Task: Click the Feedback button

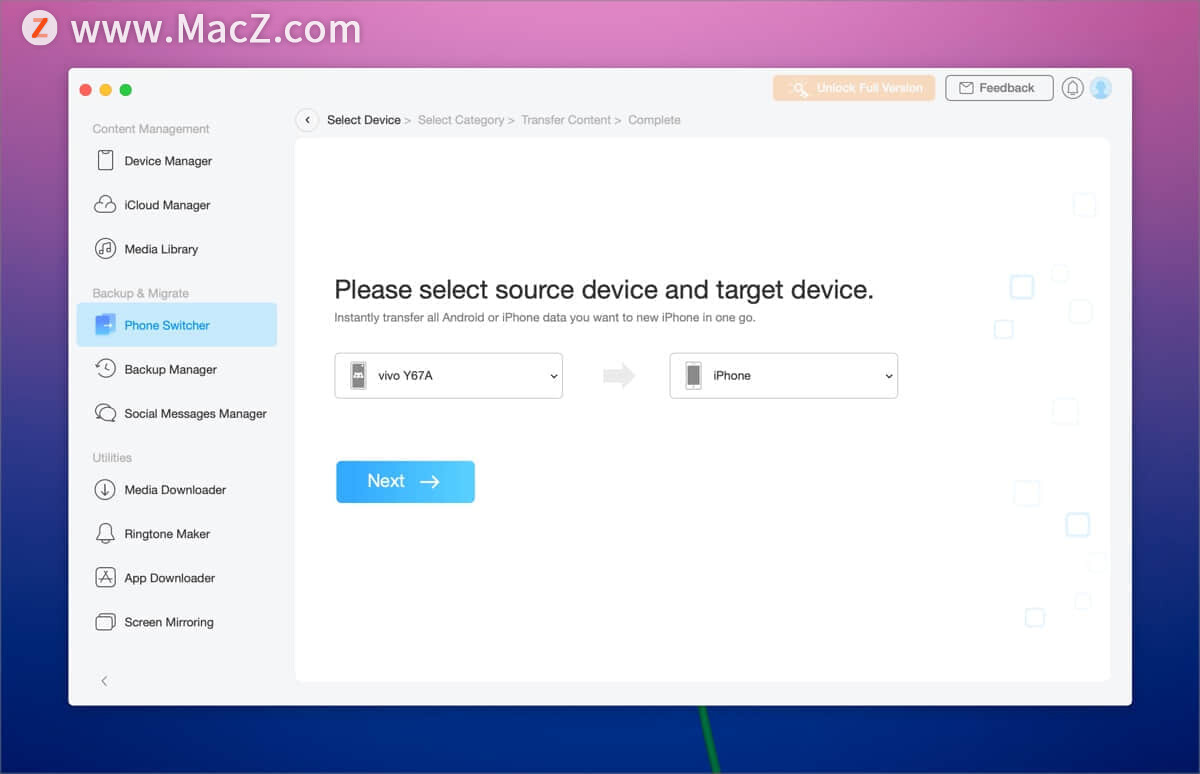Action: 999,88
